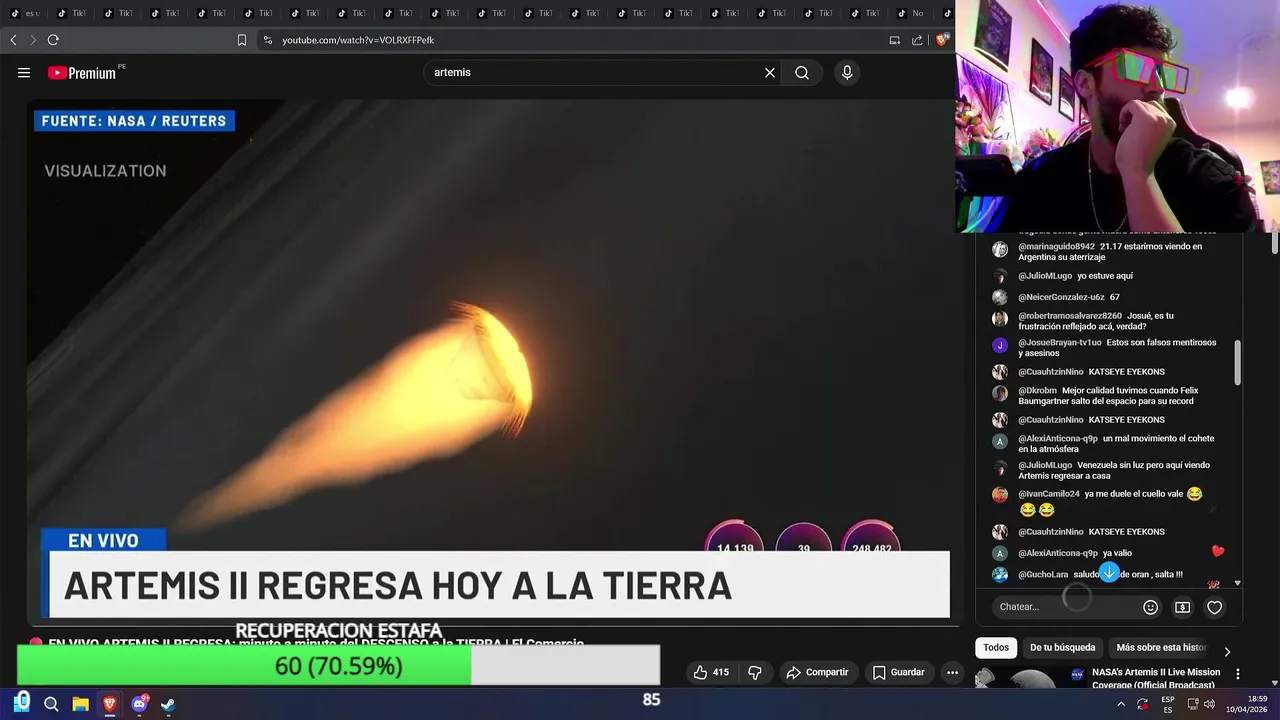
Task: Save video with the Guardar button
Action: pyautogui.click(x=898, y=672)
